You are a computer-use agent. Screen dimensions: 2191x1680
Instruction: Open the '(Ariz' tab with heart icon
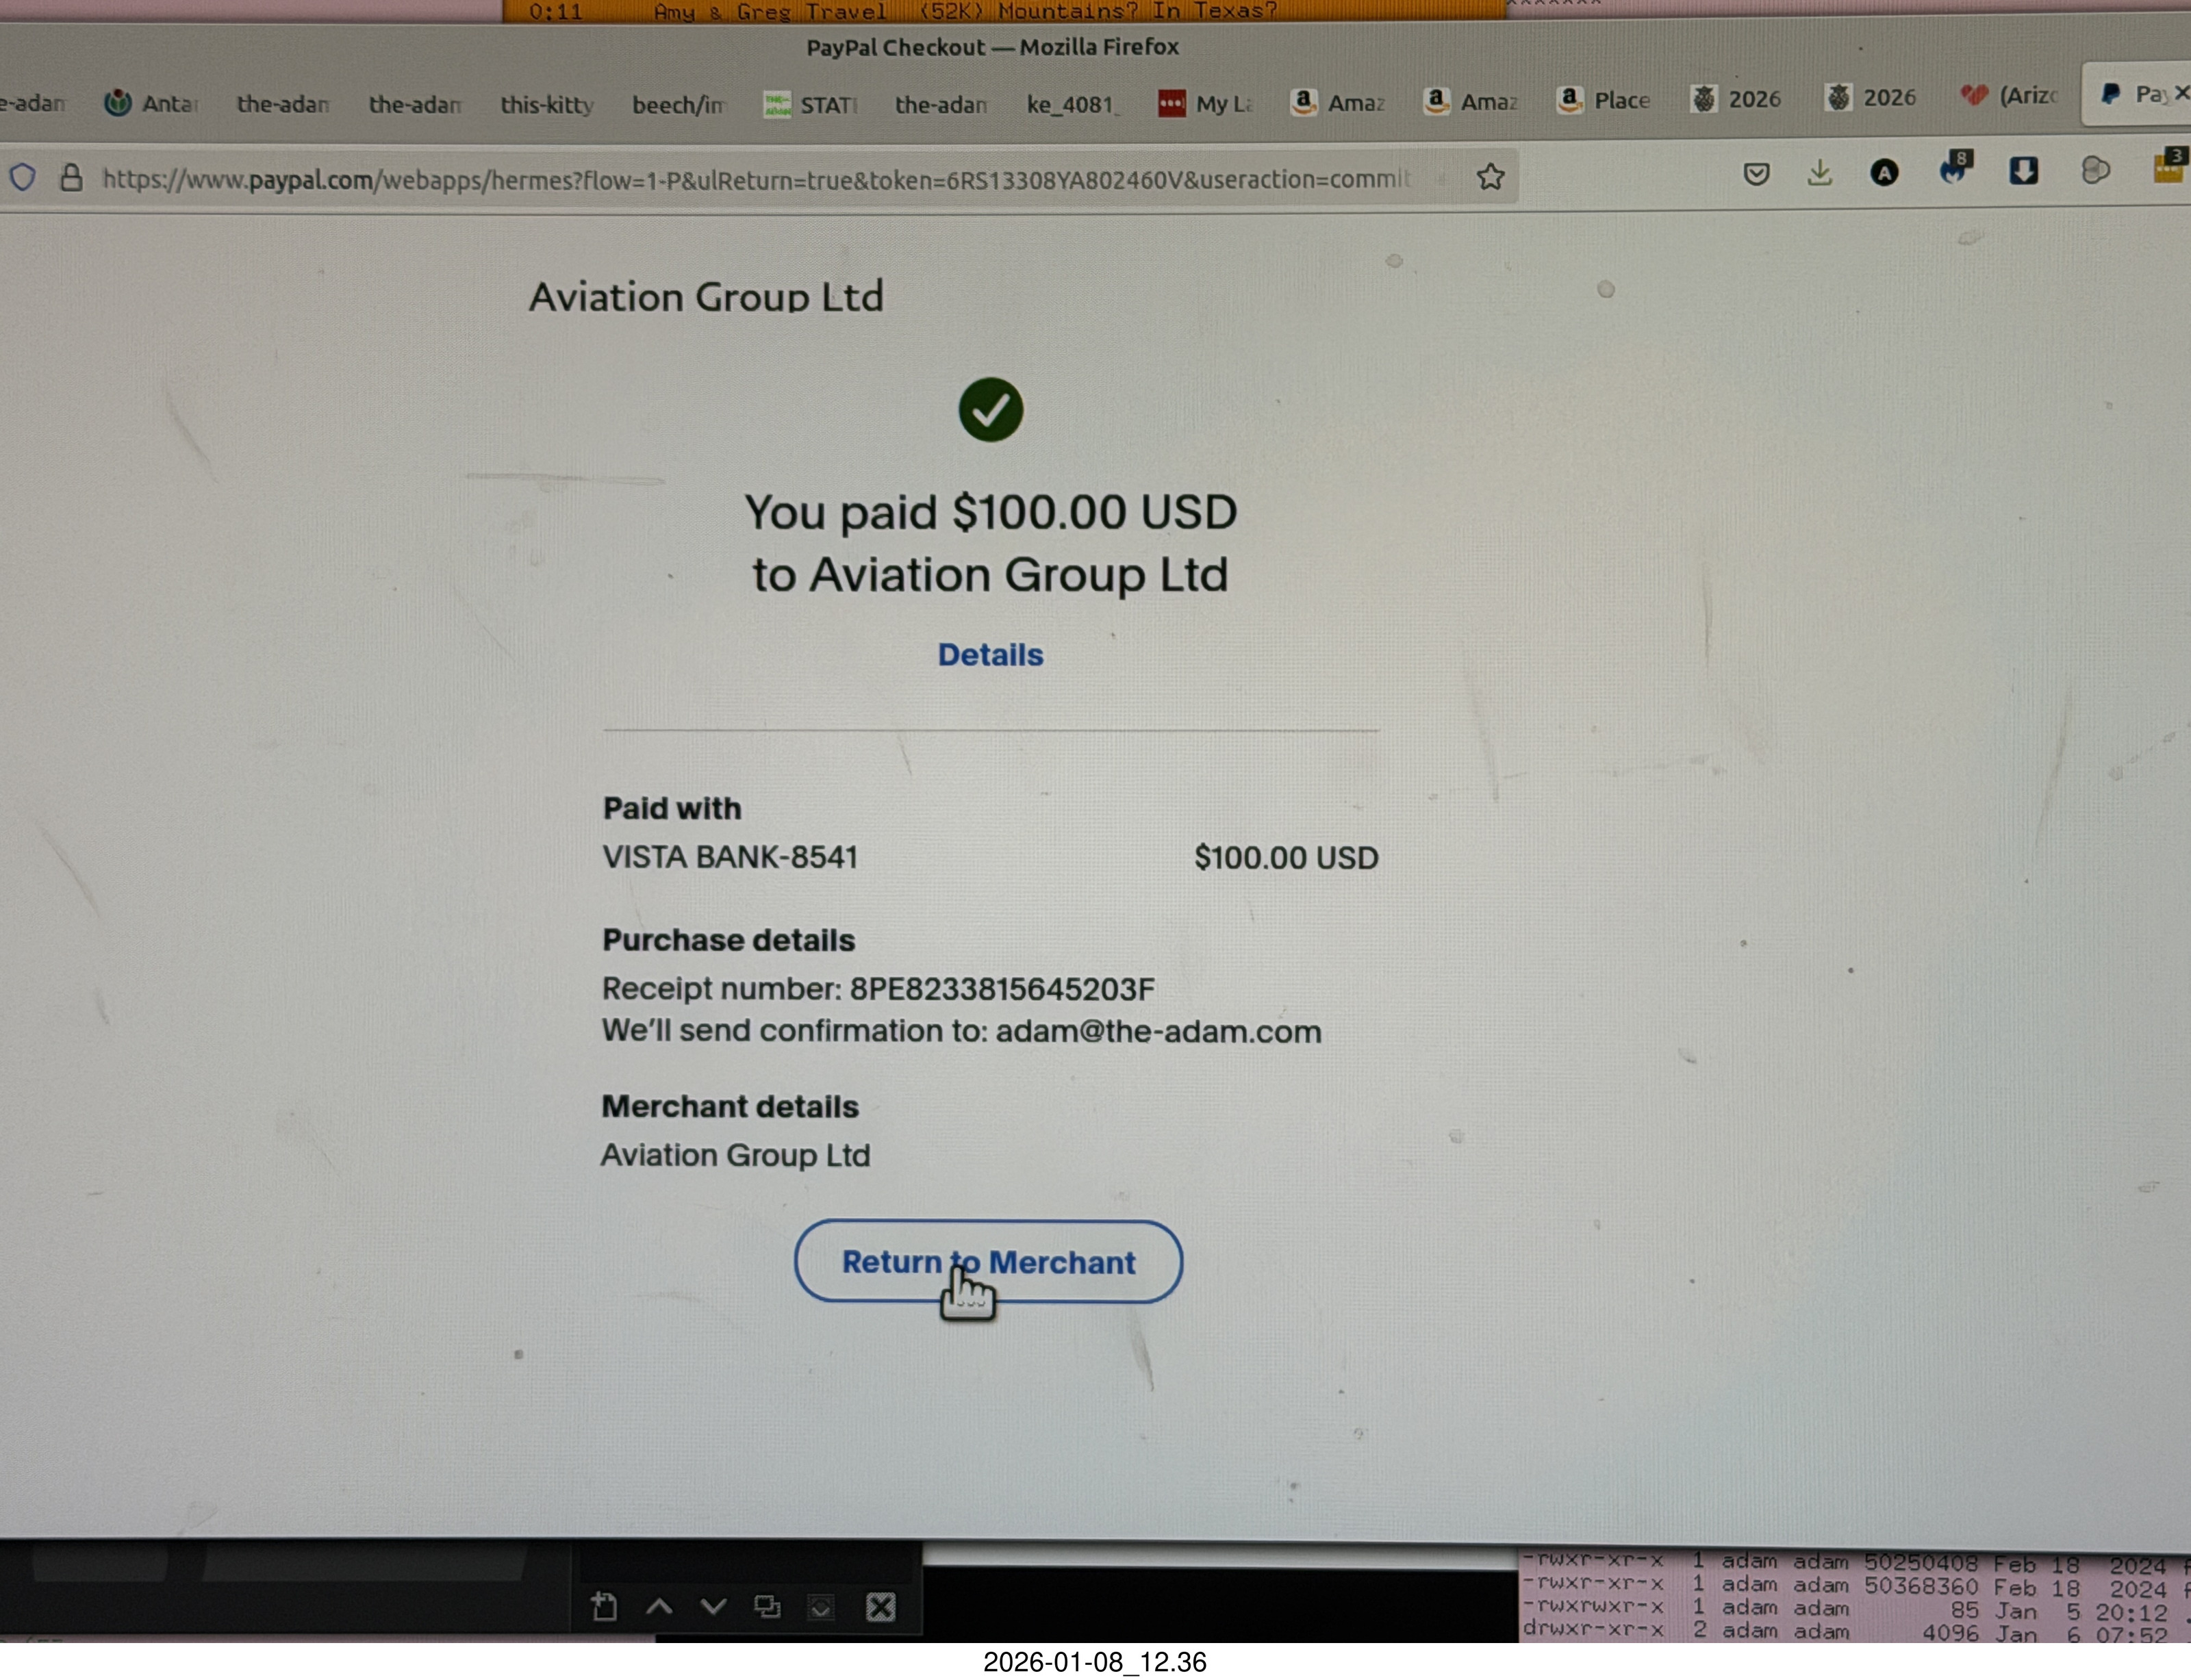[x=2008, y=96]
